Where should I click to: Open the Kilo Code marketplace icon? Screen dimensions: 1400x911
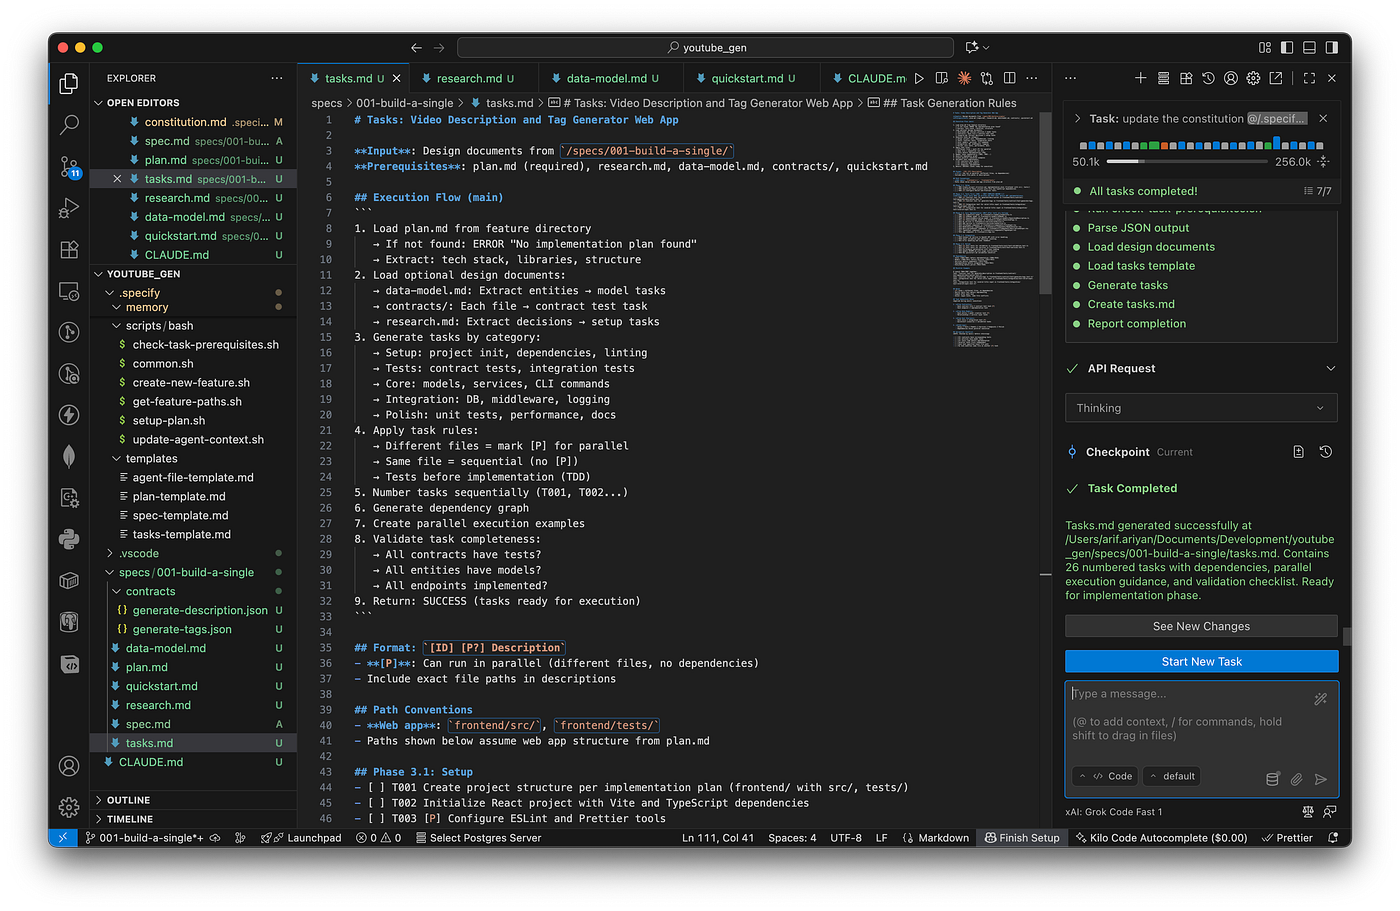click(x=1186, y=78)
